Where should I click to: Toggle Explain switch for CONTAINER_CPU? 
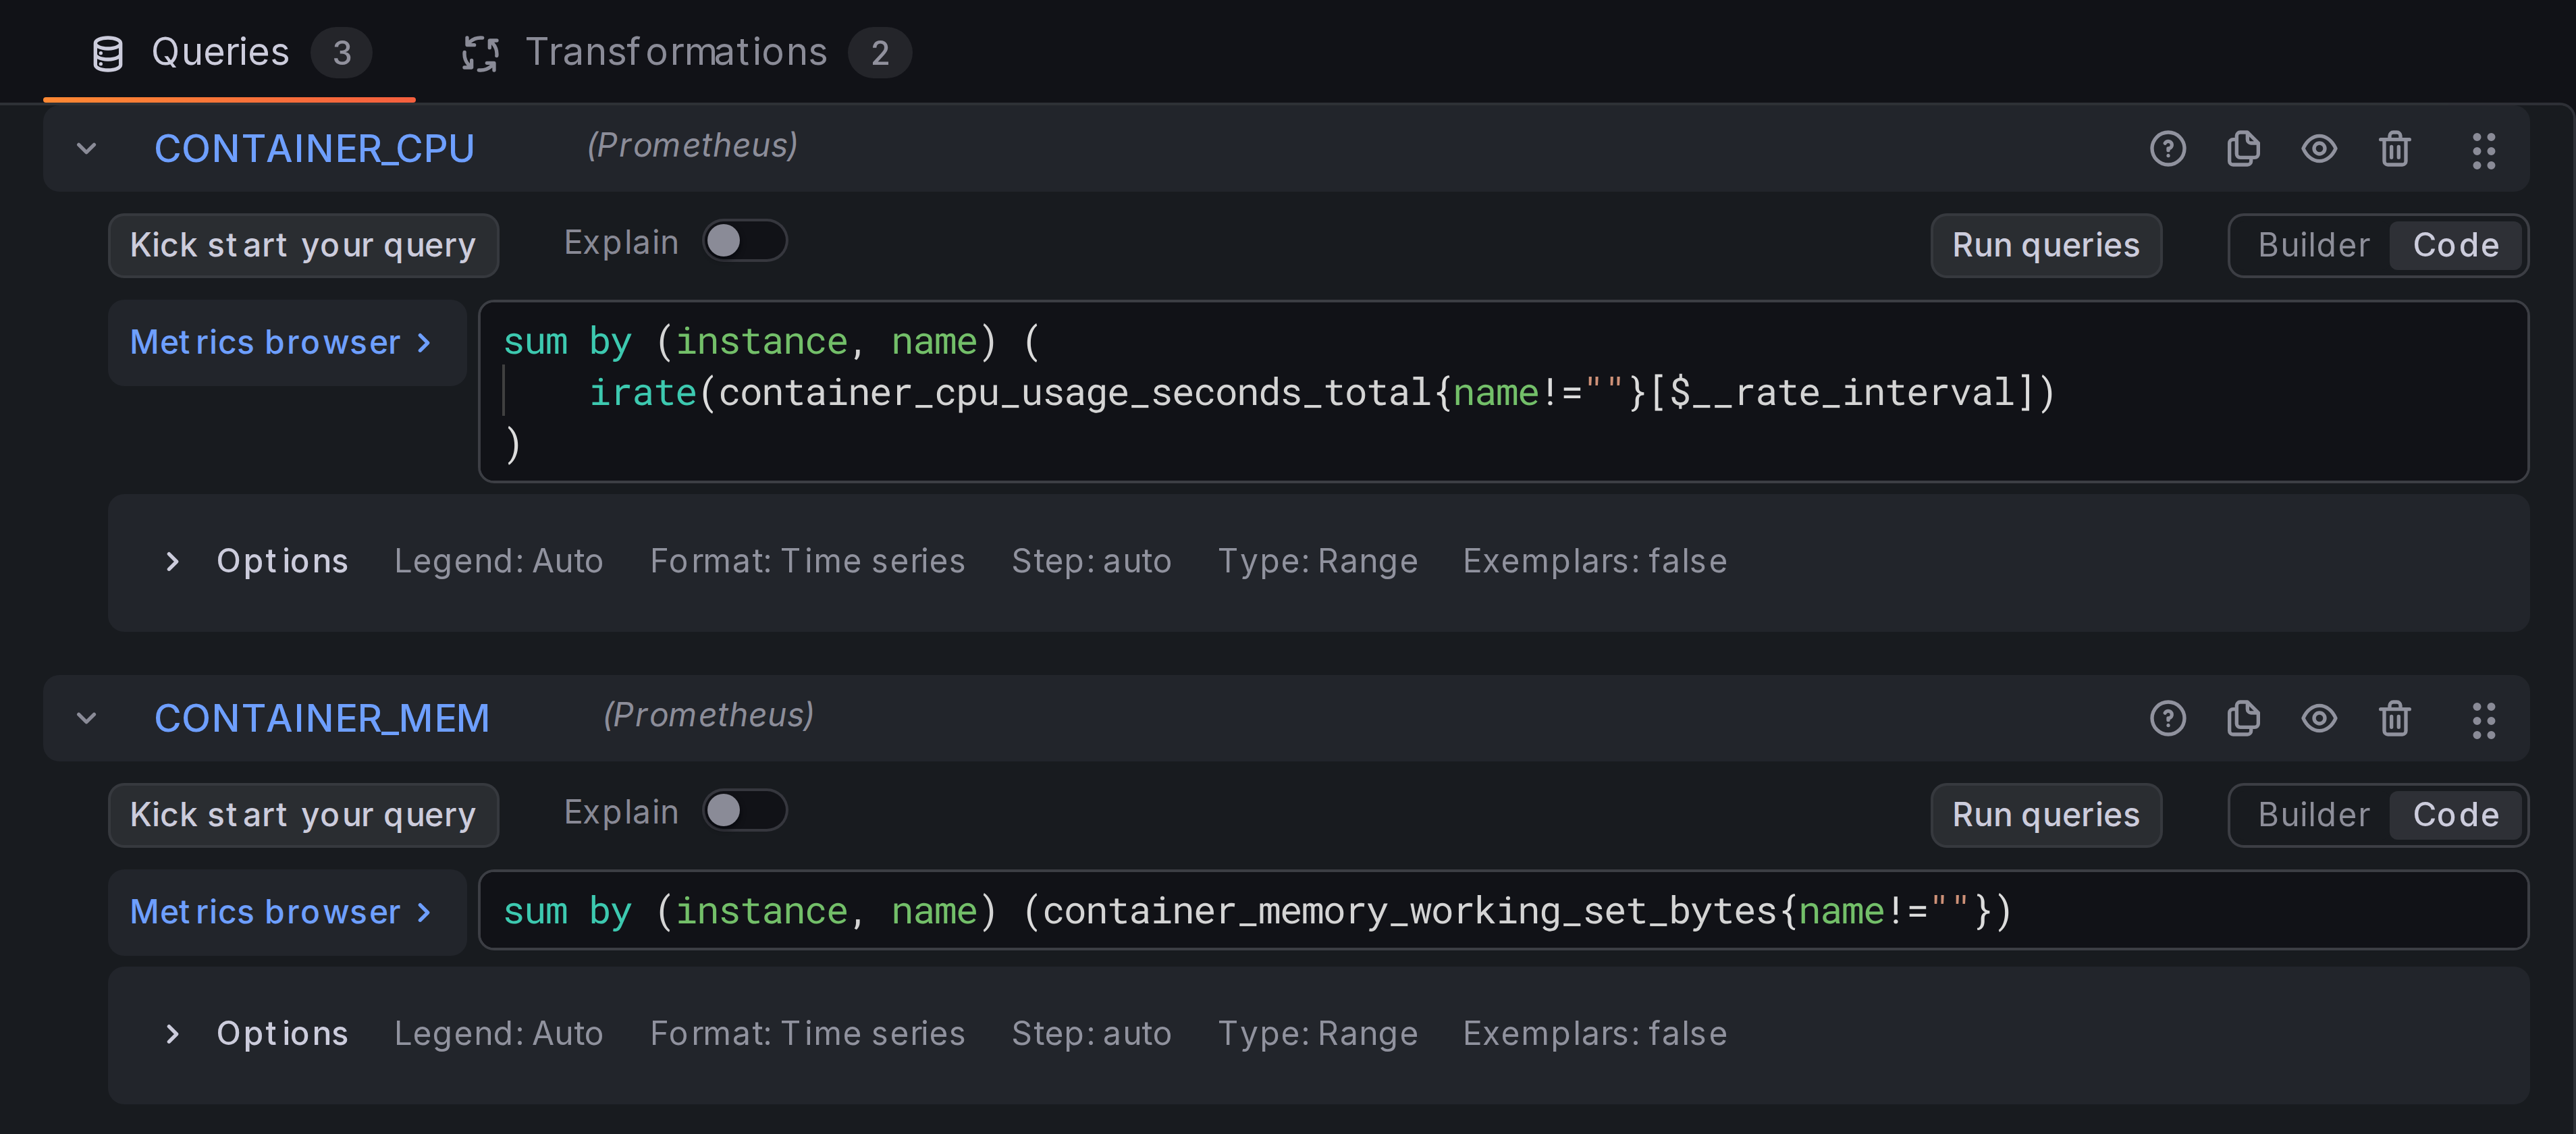[x=744, y=241]
